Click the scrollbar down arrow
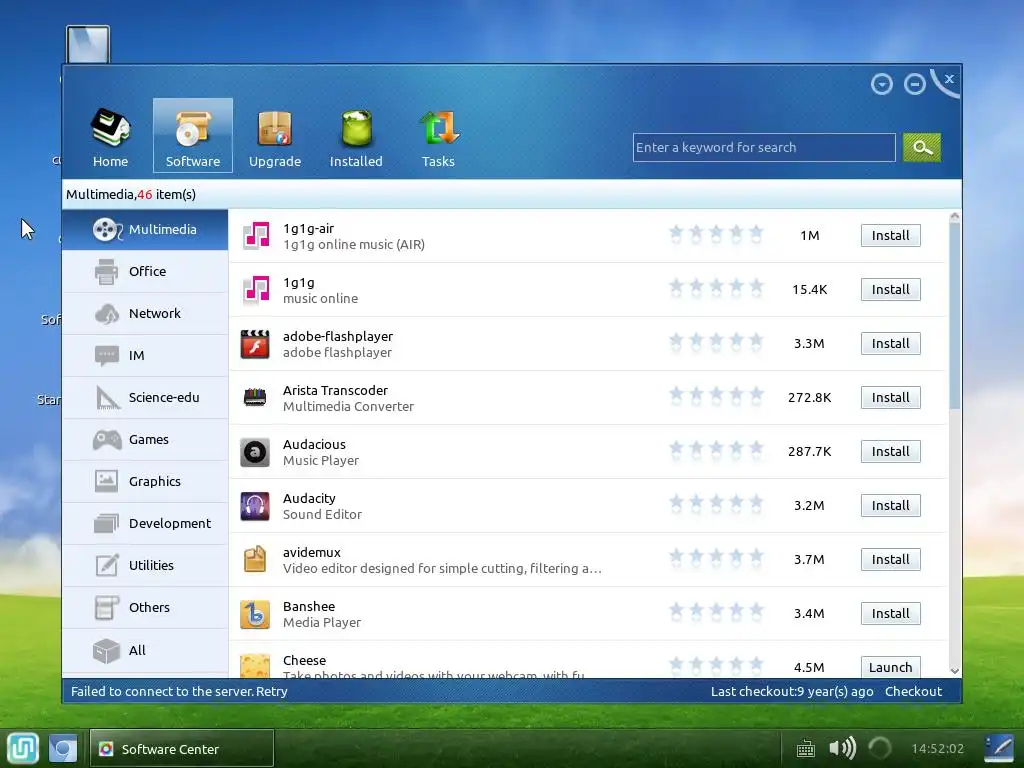 click(955, 671)
